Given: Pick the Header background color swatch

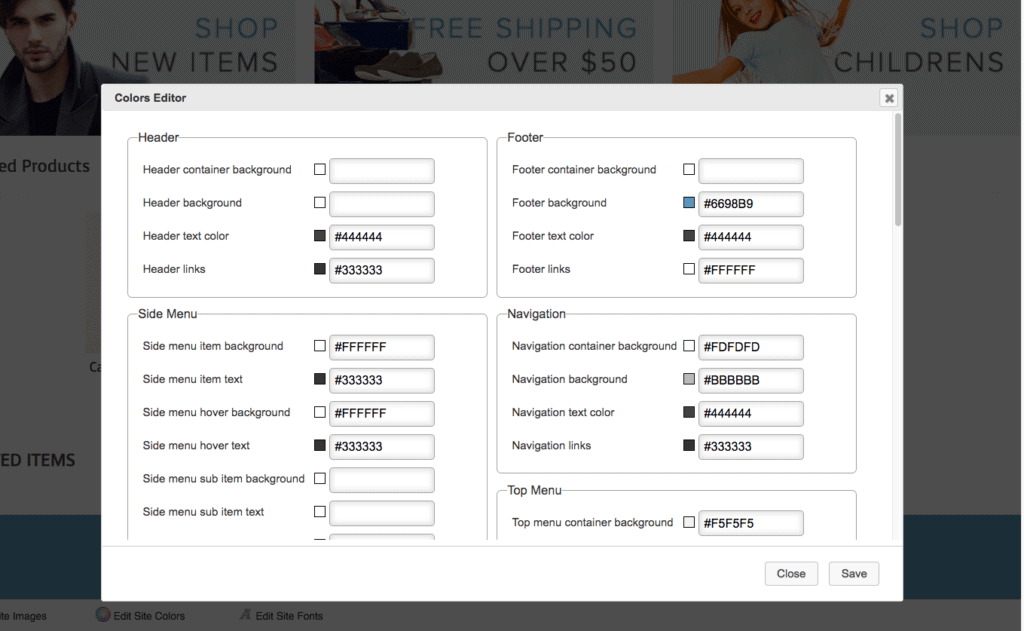Looking at the screenshot, I should [319, 202].
